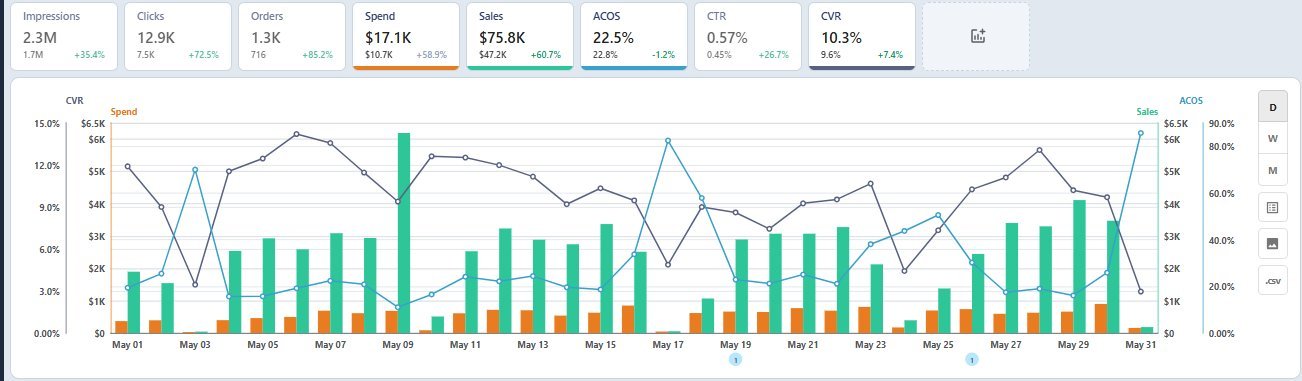Toggle the Sales metric card
This screenshot has height=381, width=1302.
[x=520, y=36]
